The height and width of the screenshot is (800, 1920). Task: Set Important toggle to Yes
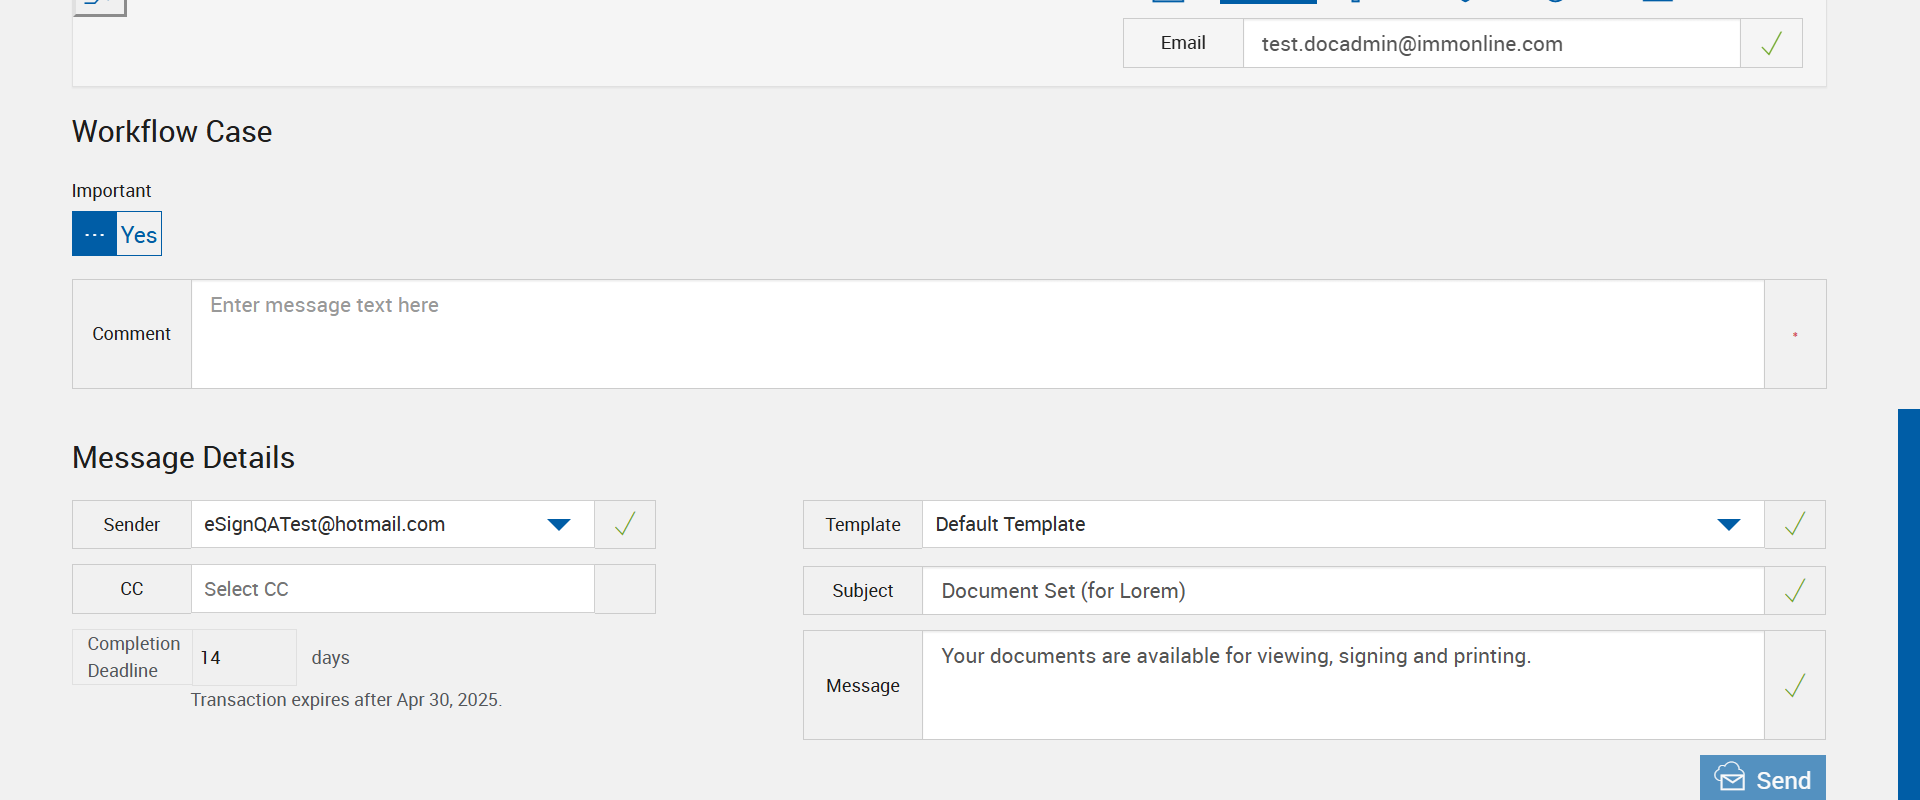(139, 234)
